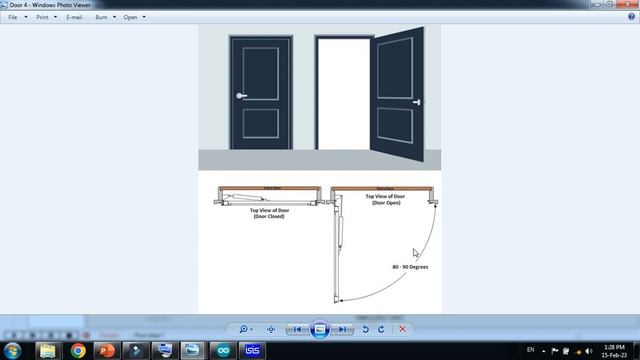Delete the photo with red X

402,329
